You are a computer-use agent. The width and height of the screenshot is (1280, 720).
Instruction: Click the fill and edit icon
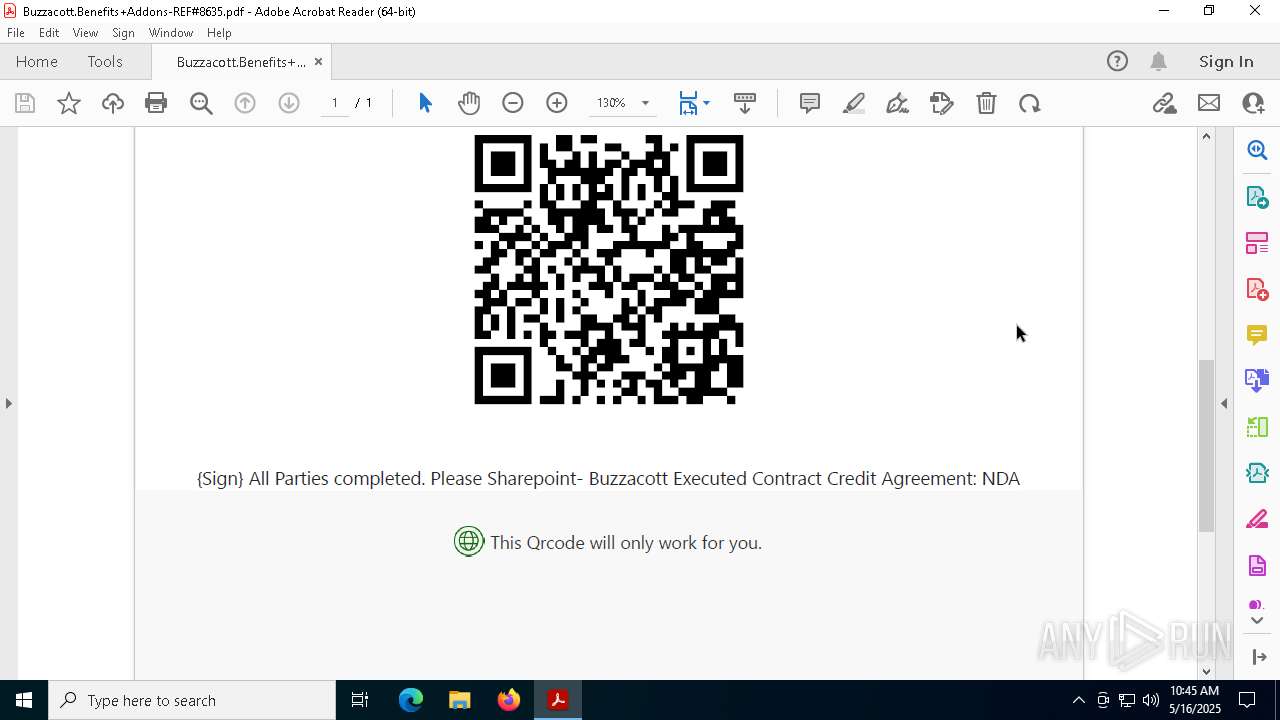942,103
